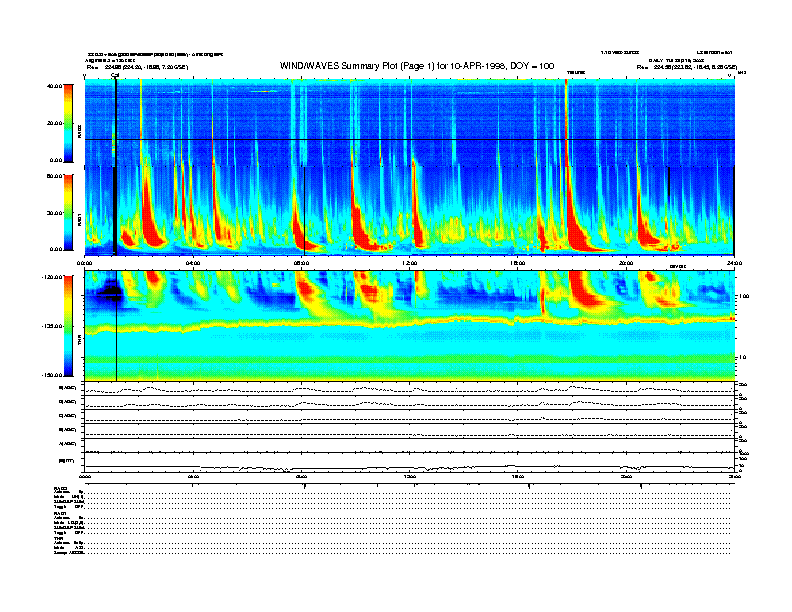Click the 40.00 label on RAD2 scale
This screenshot has height=612, width=792.
point(54,86)
